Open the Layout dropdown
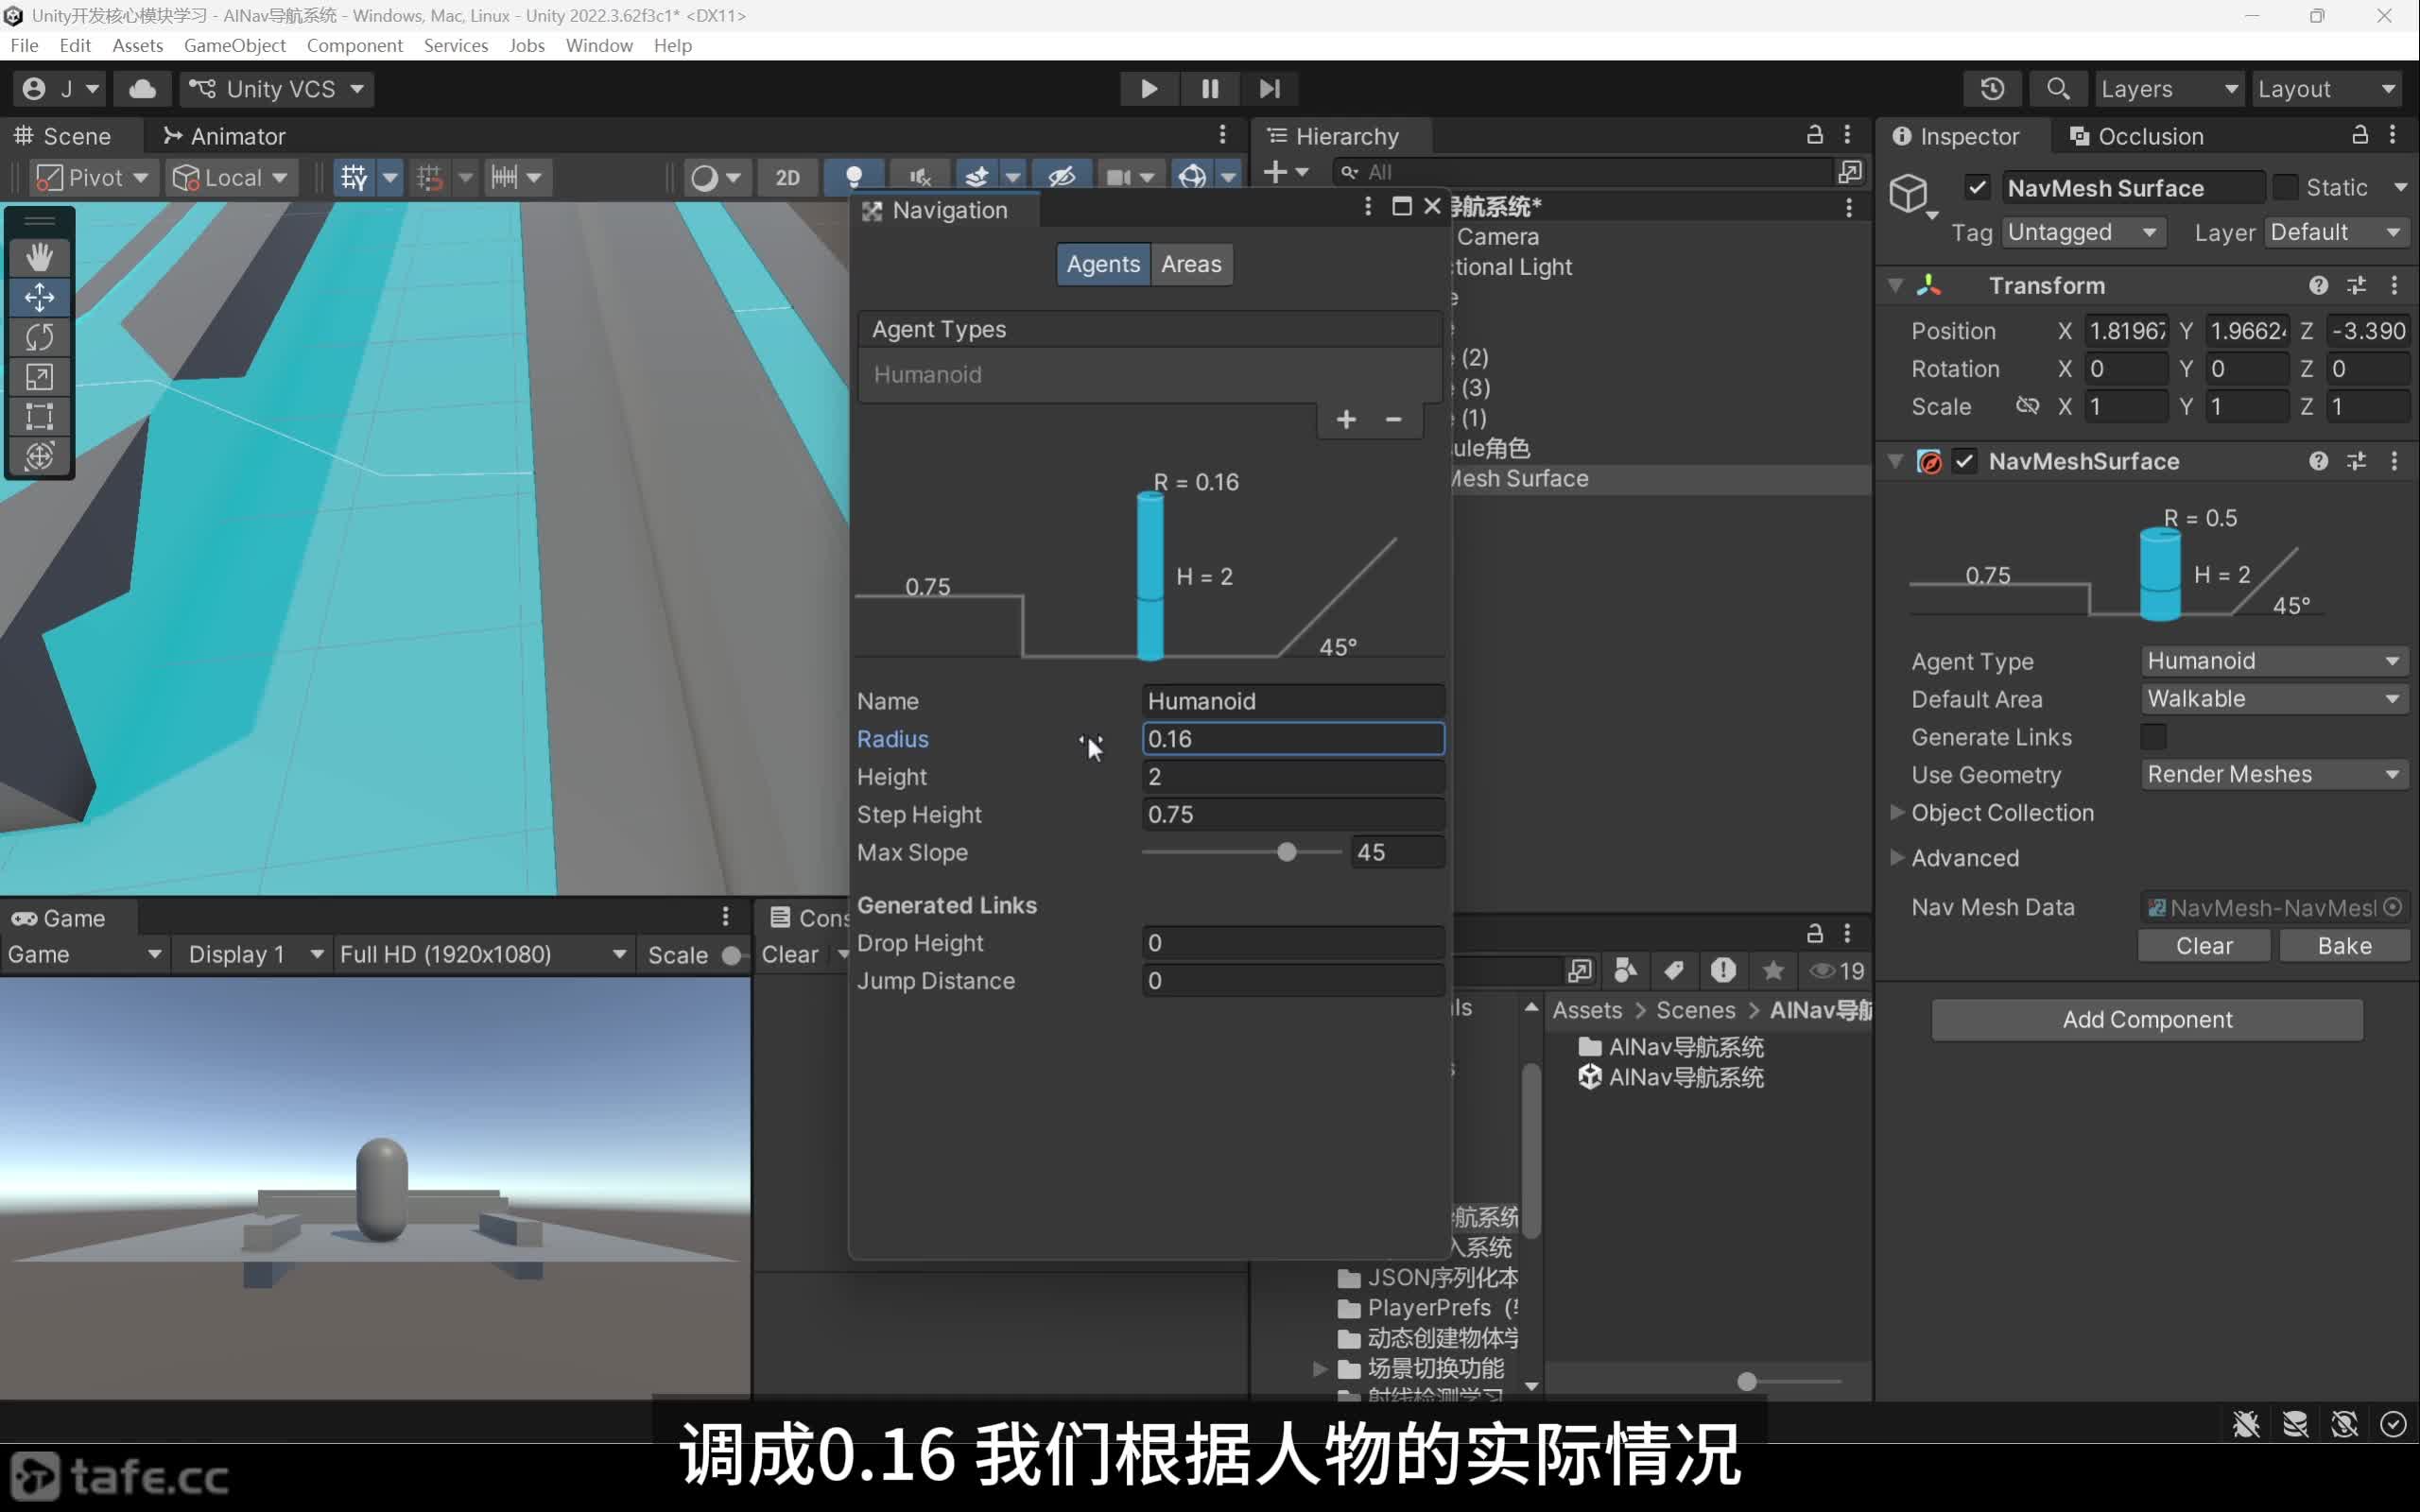The height and width of the screenshot is (1512, 2420). click(2326, 89)
